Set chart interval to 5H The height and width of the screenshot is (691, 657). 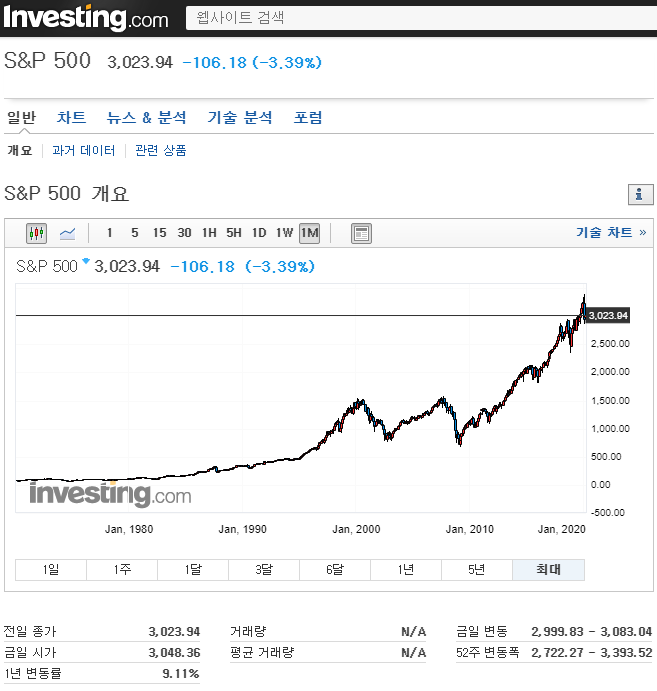tap(234, 233)
